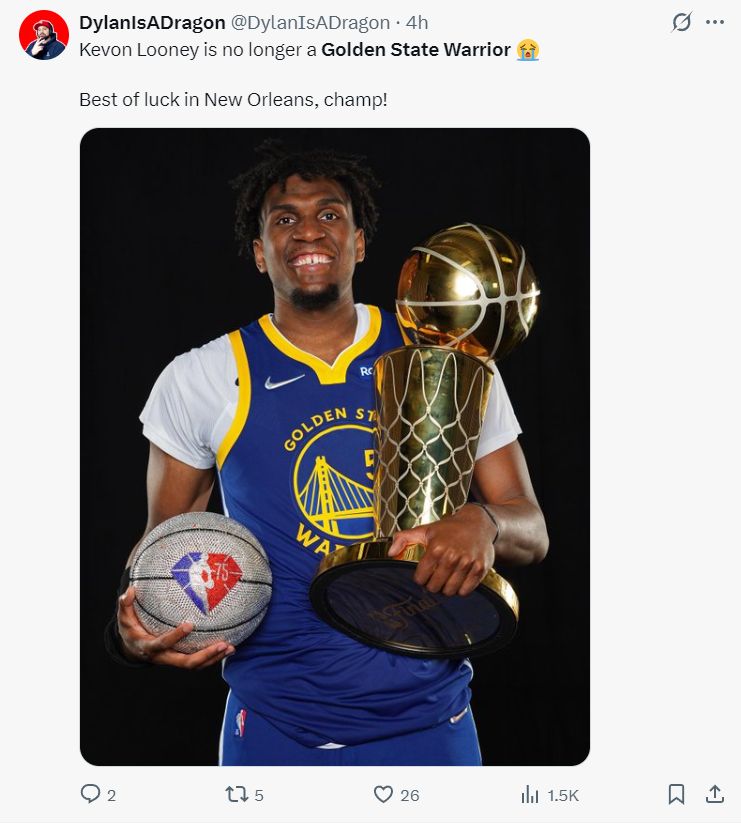This screenshot has width=741, height=825.
Task: Click the 'Best of luck in New Orleans' text
Action: click(x=233, y=101)
